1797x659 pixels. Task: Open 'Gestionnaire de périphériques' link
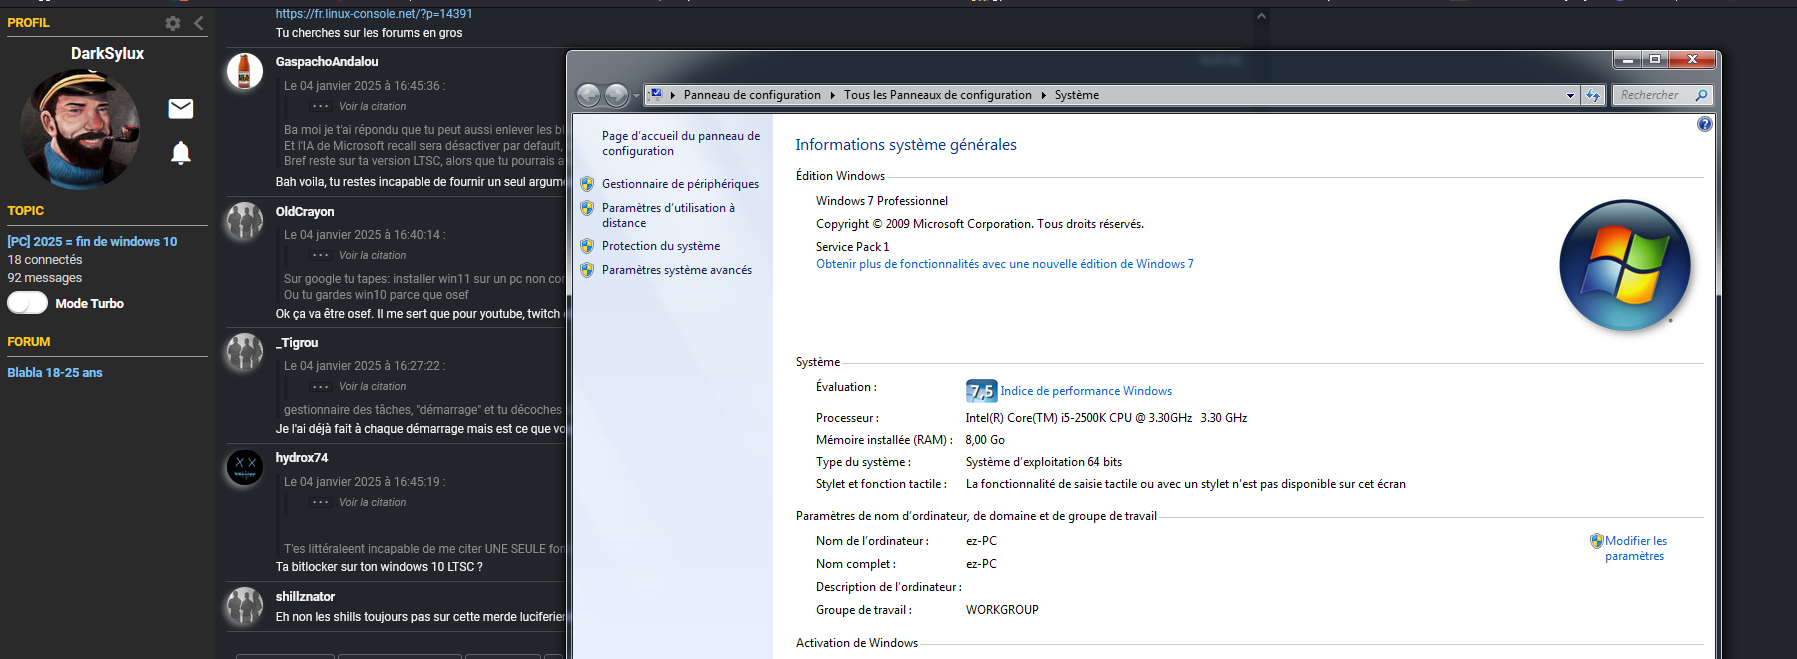[x=680, y=184]
